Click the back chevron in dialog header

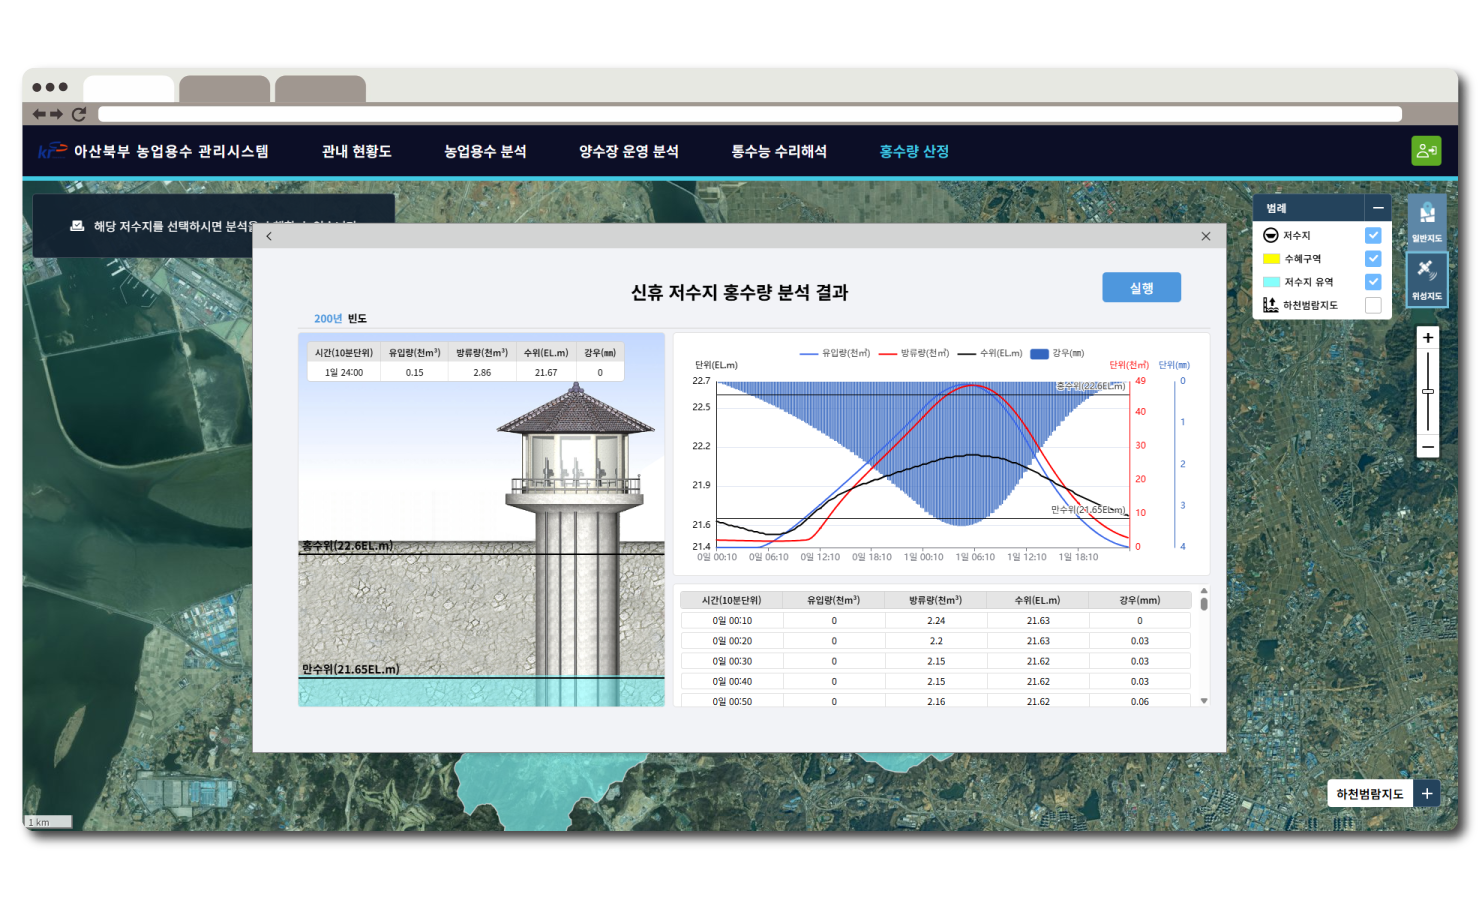(x=269, y=236)
